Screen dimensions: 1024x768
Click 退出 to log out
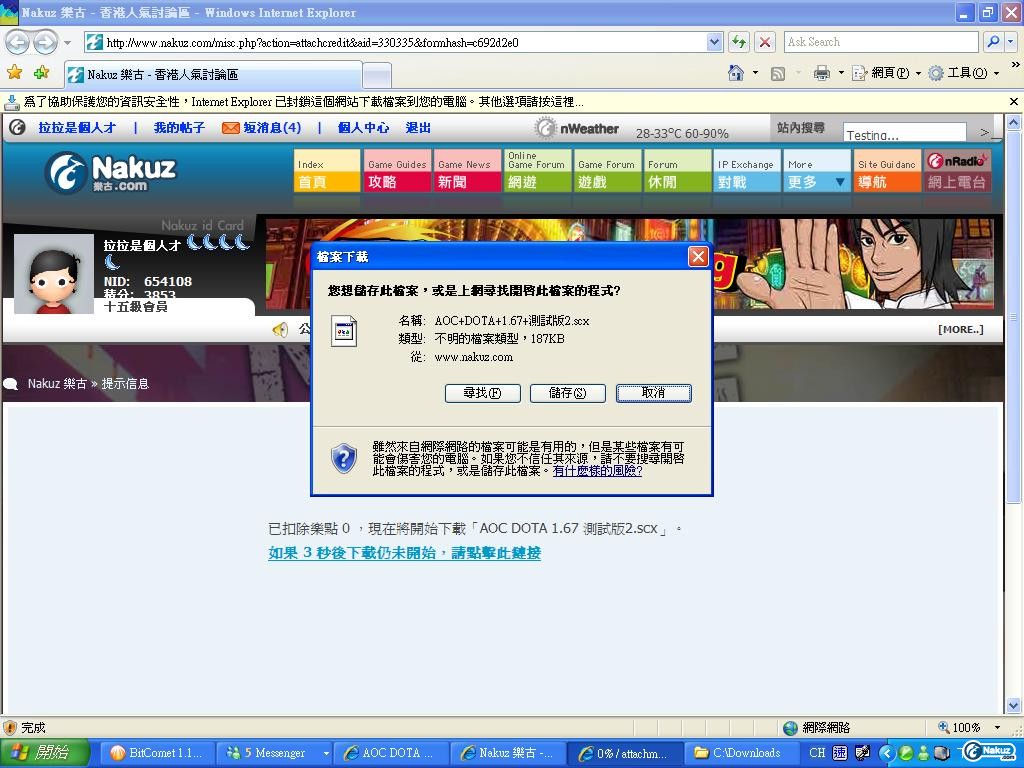418,128
